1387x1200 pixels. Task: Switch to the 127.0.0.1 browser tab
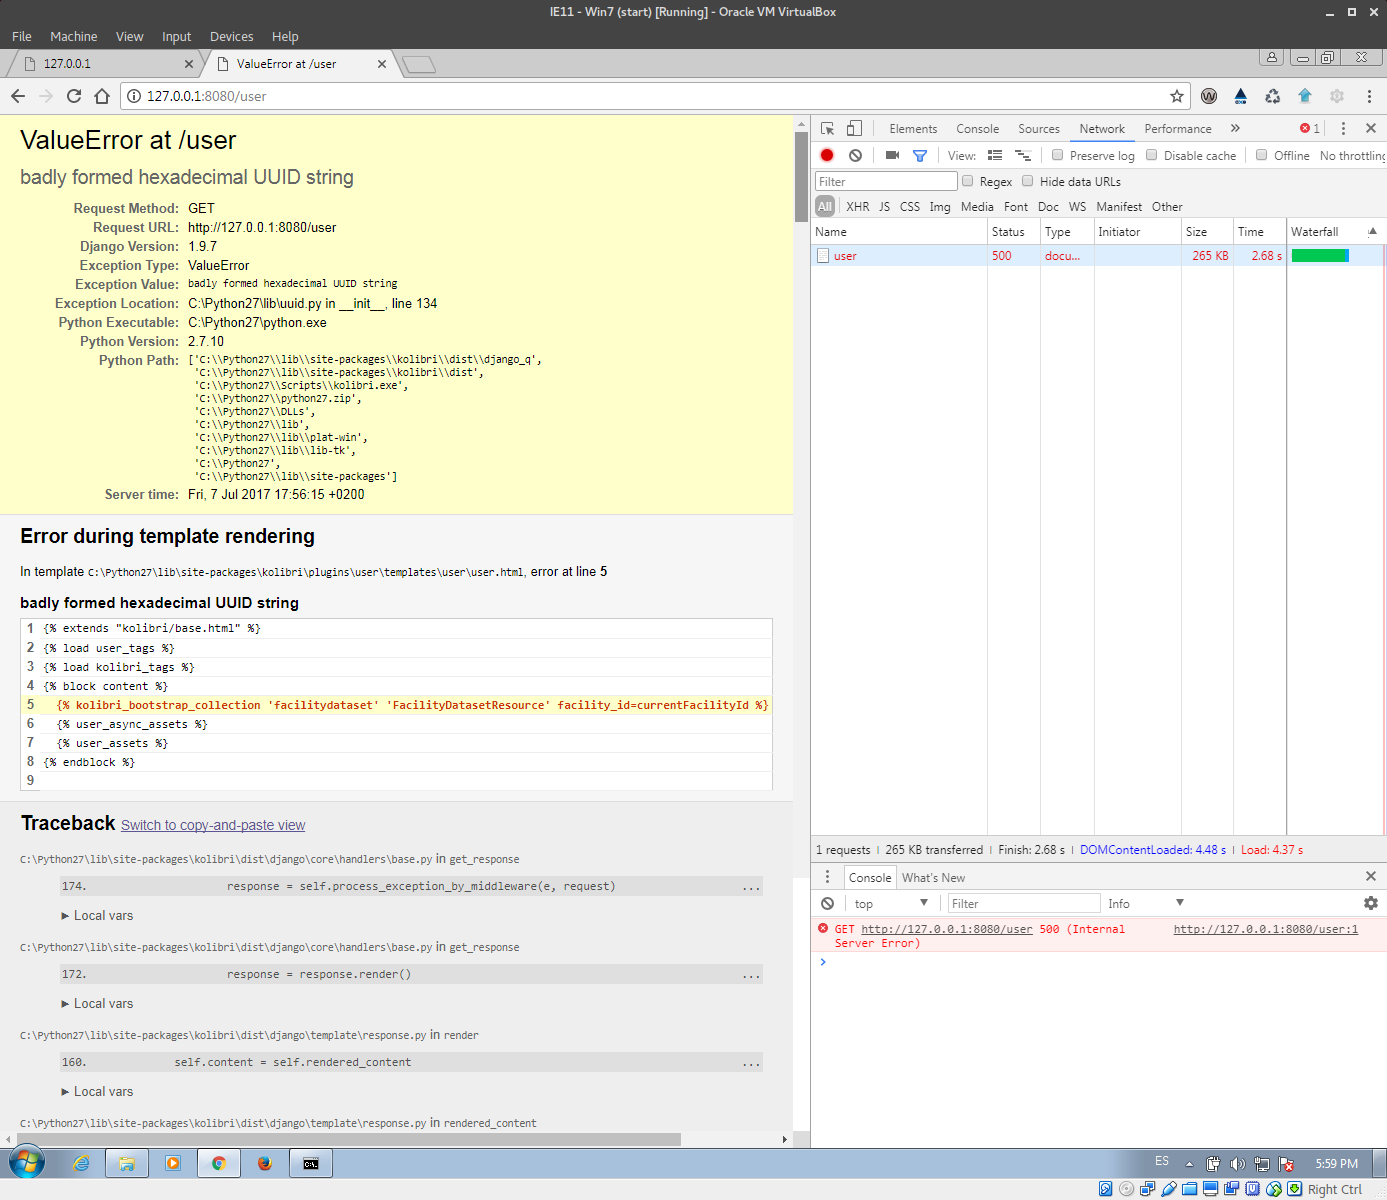[x=105, y=63]
